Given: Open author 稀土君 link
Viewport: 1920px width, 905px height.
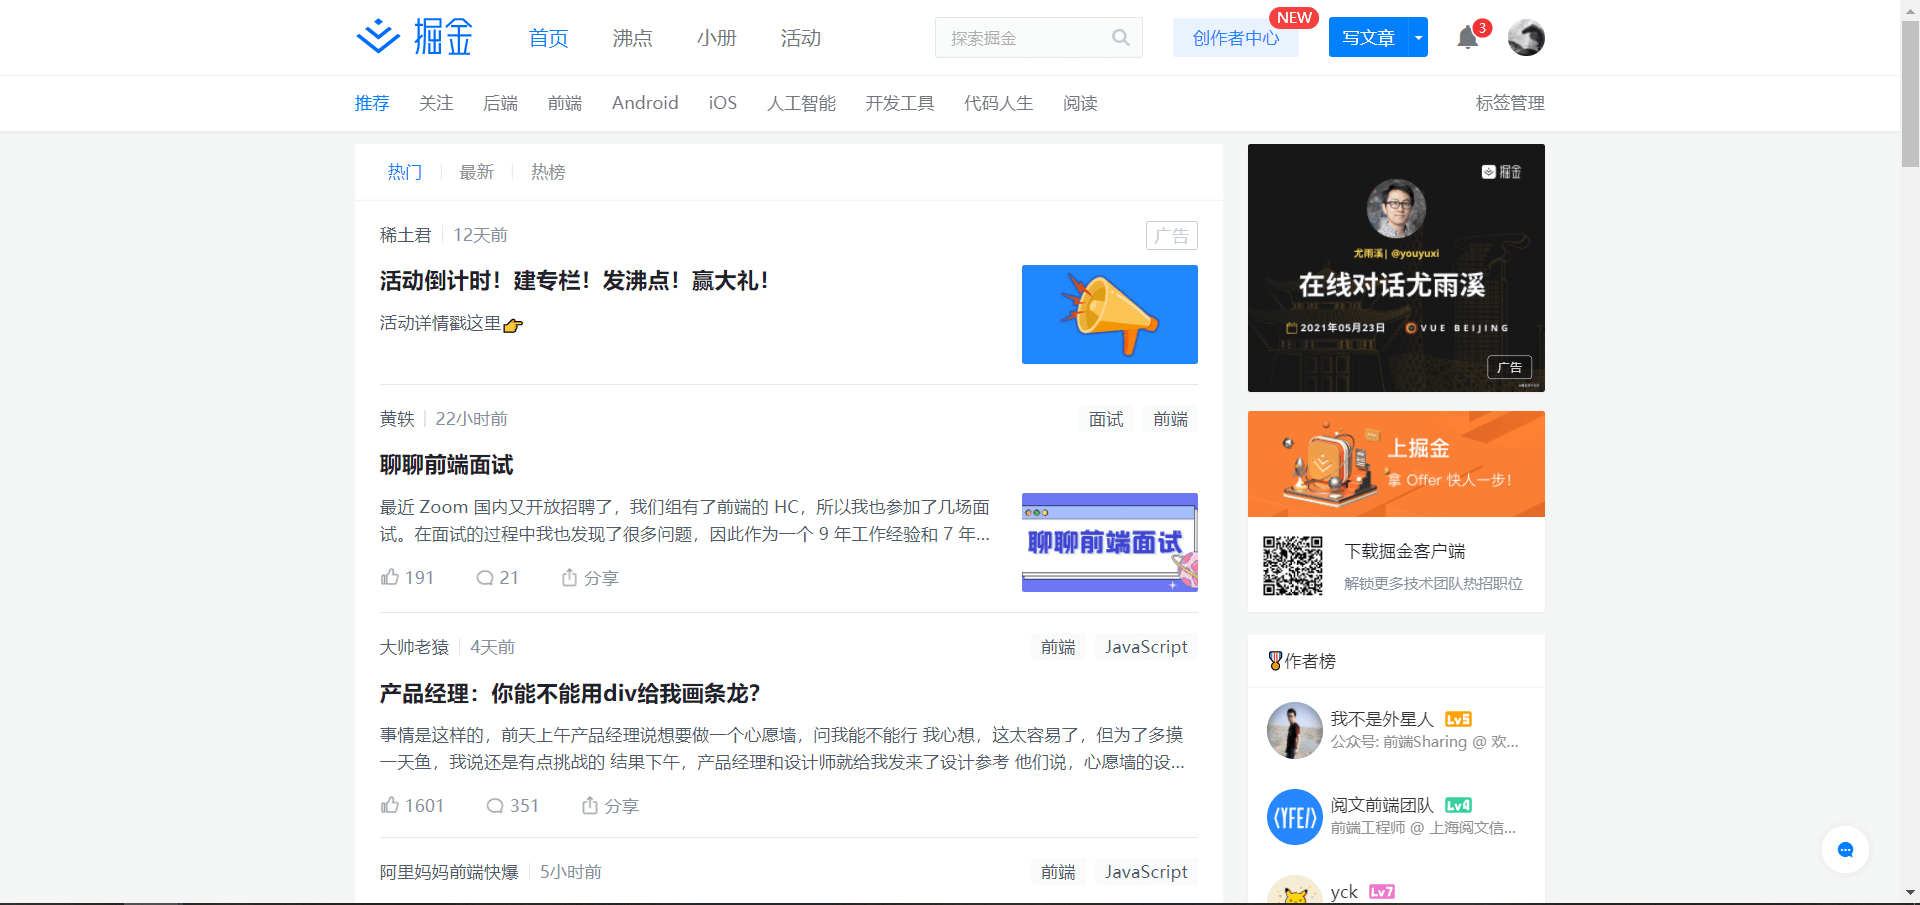Looking at the screenshot, I should 405,235.
